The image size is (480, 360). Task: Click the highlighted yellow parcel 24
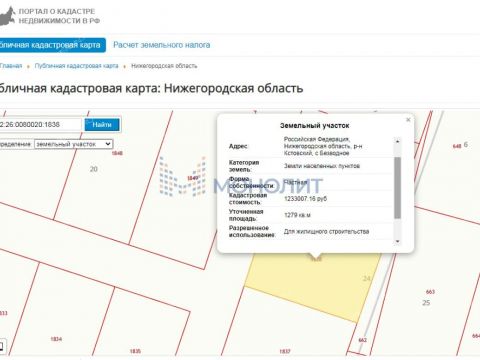tap(313, 287)
